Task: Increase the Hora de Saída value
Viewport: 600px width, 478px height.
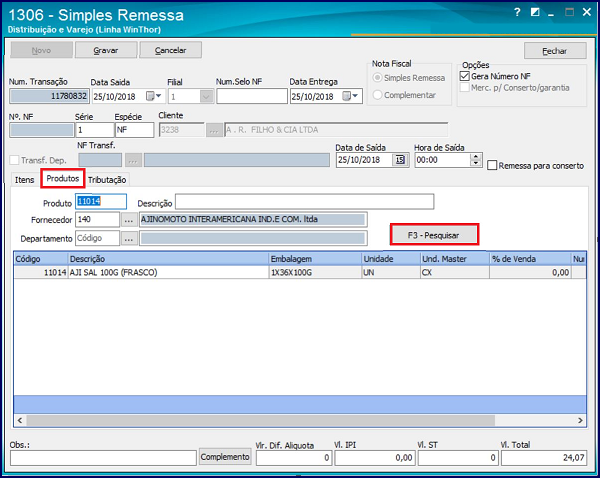Action: 476,157
